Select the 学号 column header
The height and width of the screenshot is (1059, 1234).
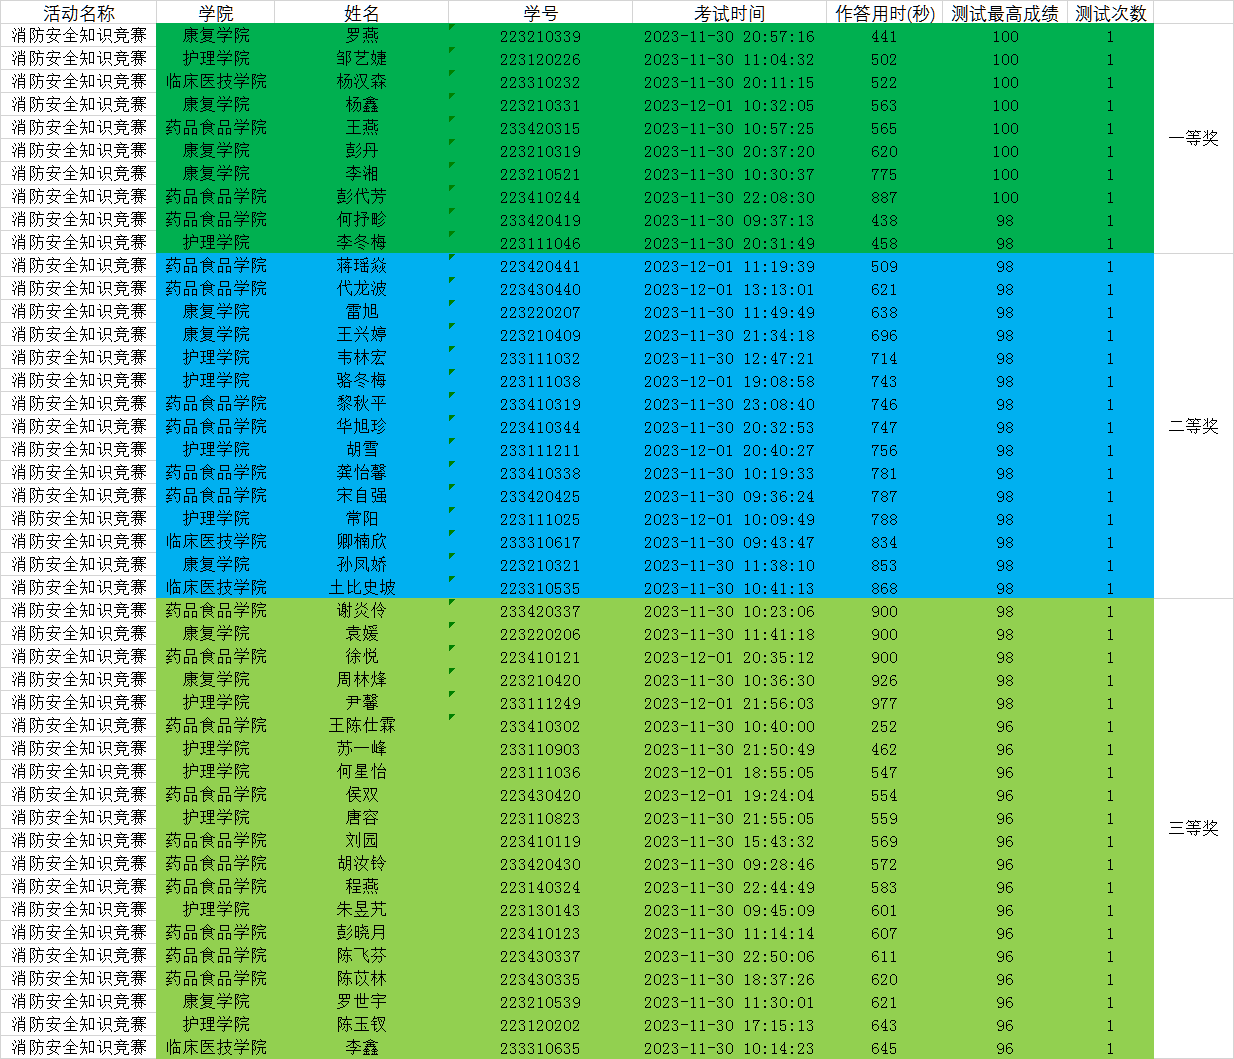tap(540, 13)
